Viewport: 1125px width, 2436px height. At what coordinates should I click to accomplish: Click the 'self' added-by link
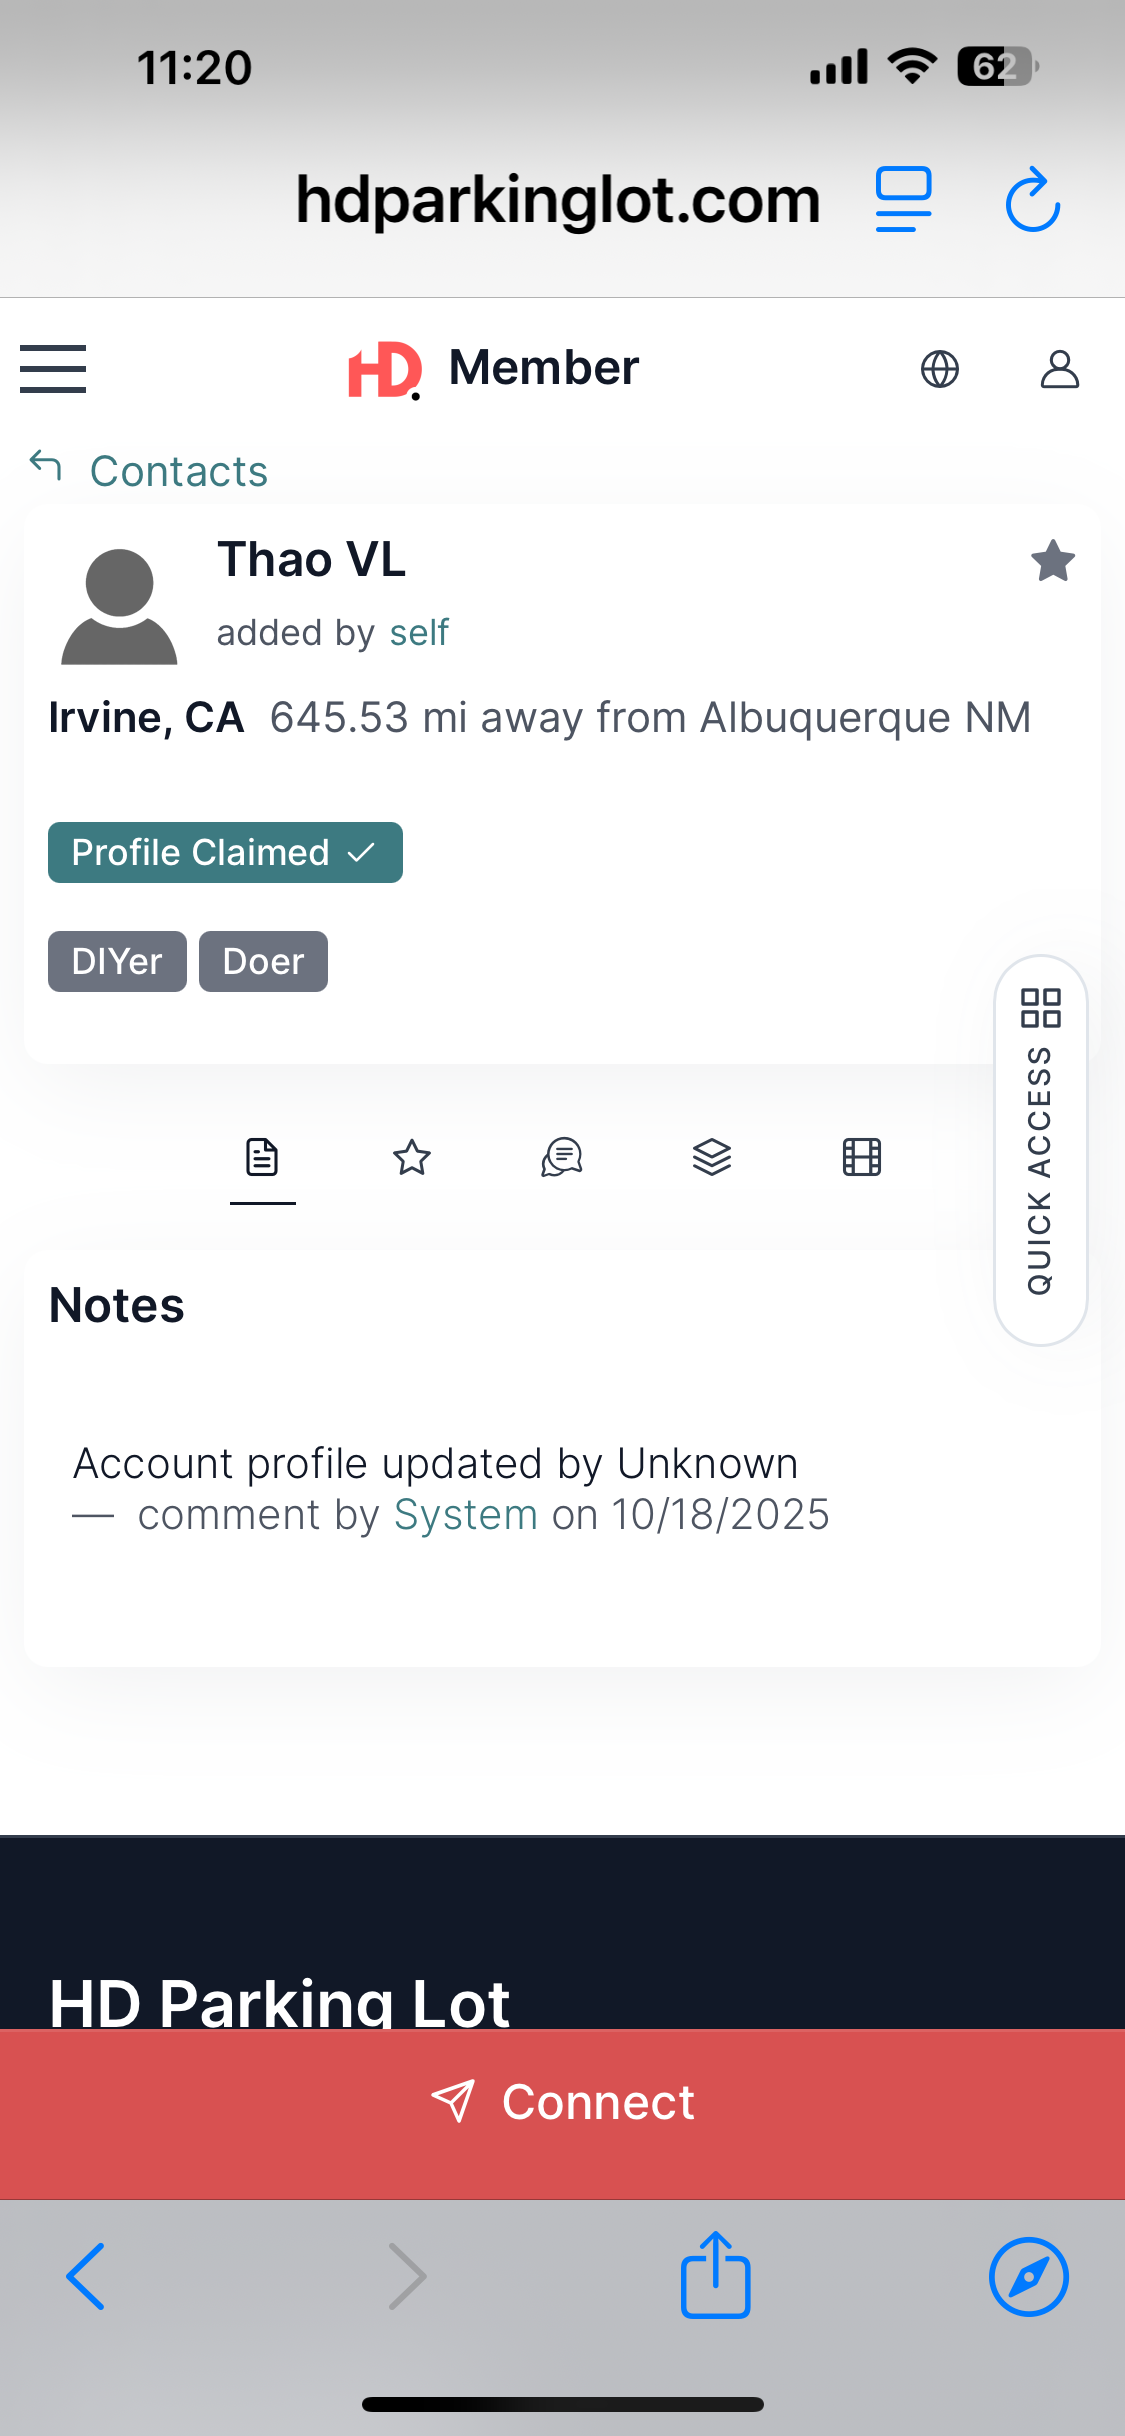419,633
